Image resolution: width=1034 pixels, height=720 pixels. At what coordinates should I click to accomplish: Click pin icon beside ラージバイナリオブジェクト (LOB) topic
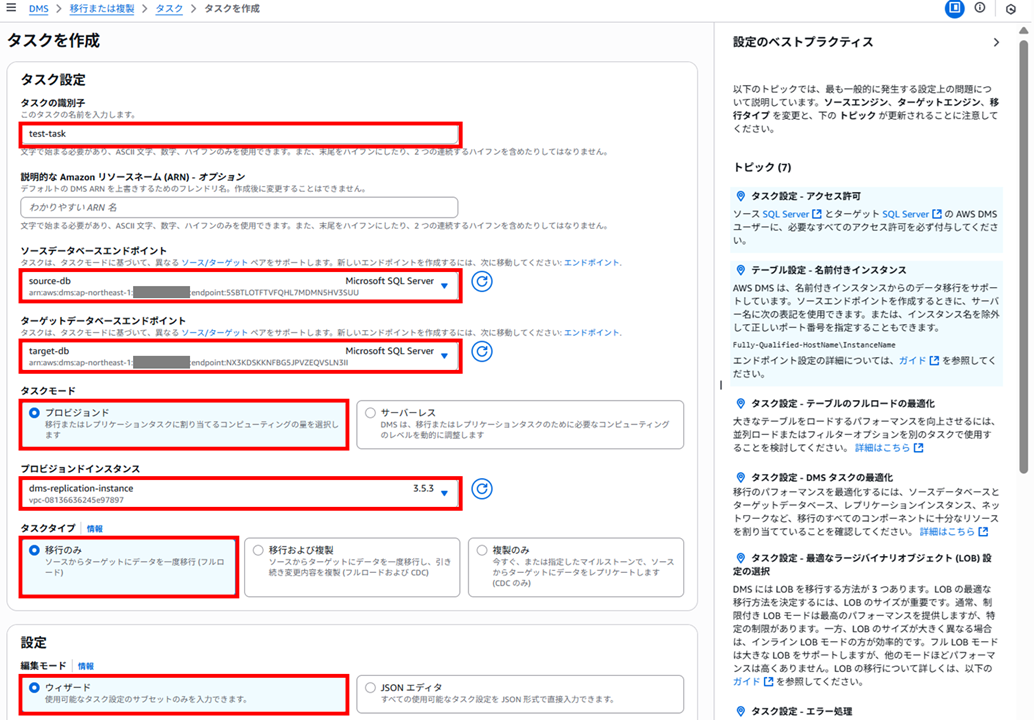[x=741, y=558]
